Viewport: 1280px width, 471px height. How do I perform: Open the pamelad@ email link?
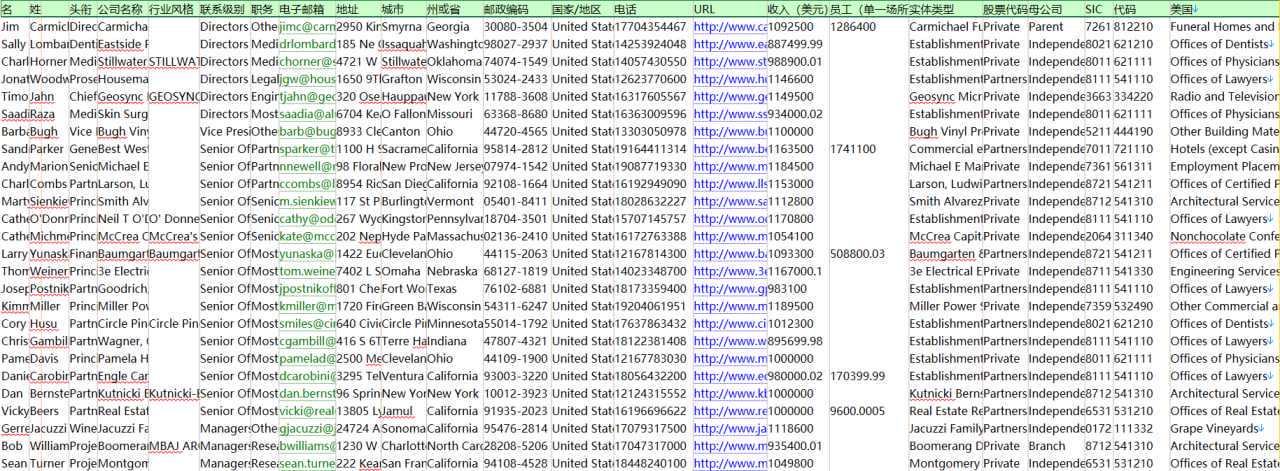[307, 359]
